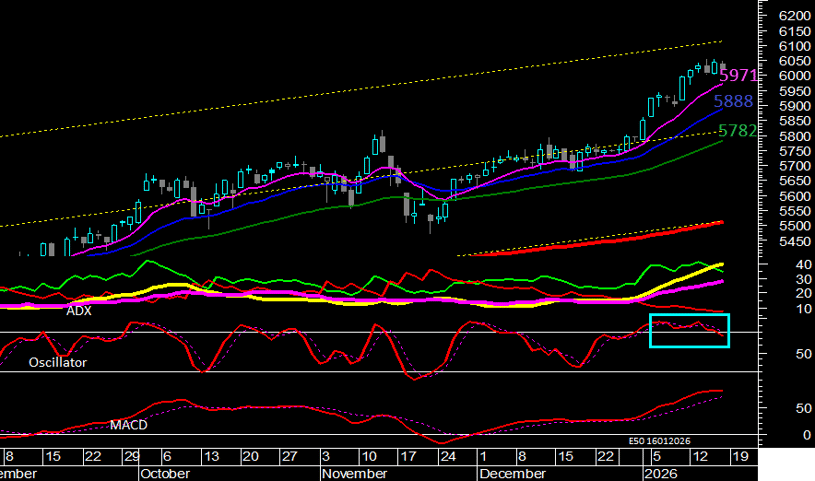815x481 pixels.
Task: Click the November month label on time axis
Action: [x=354, y=472]
